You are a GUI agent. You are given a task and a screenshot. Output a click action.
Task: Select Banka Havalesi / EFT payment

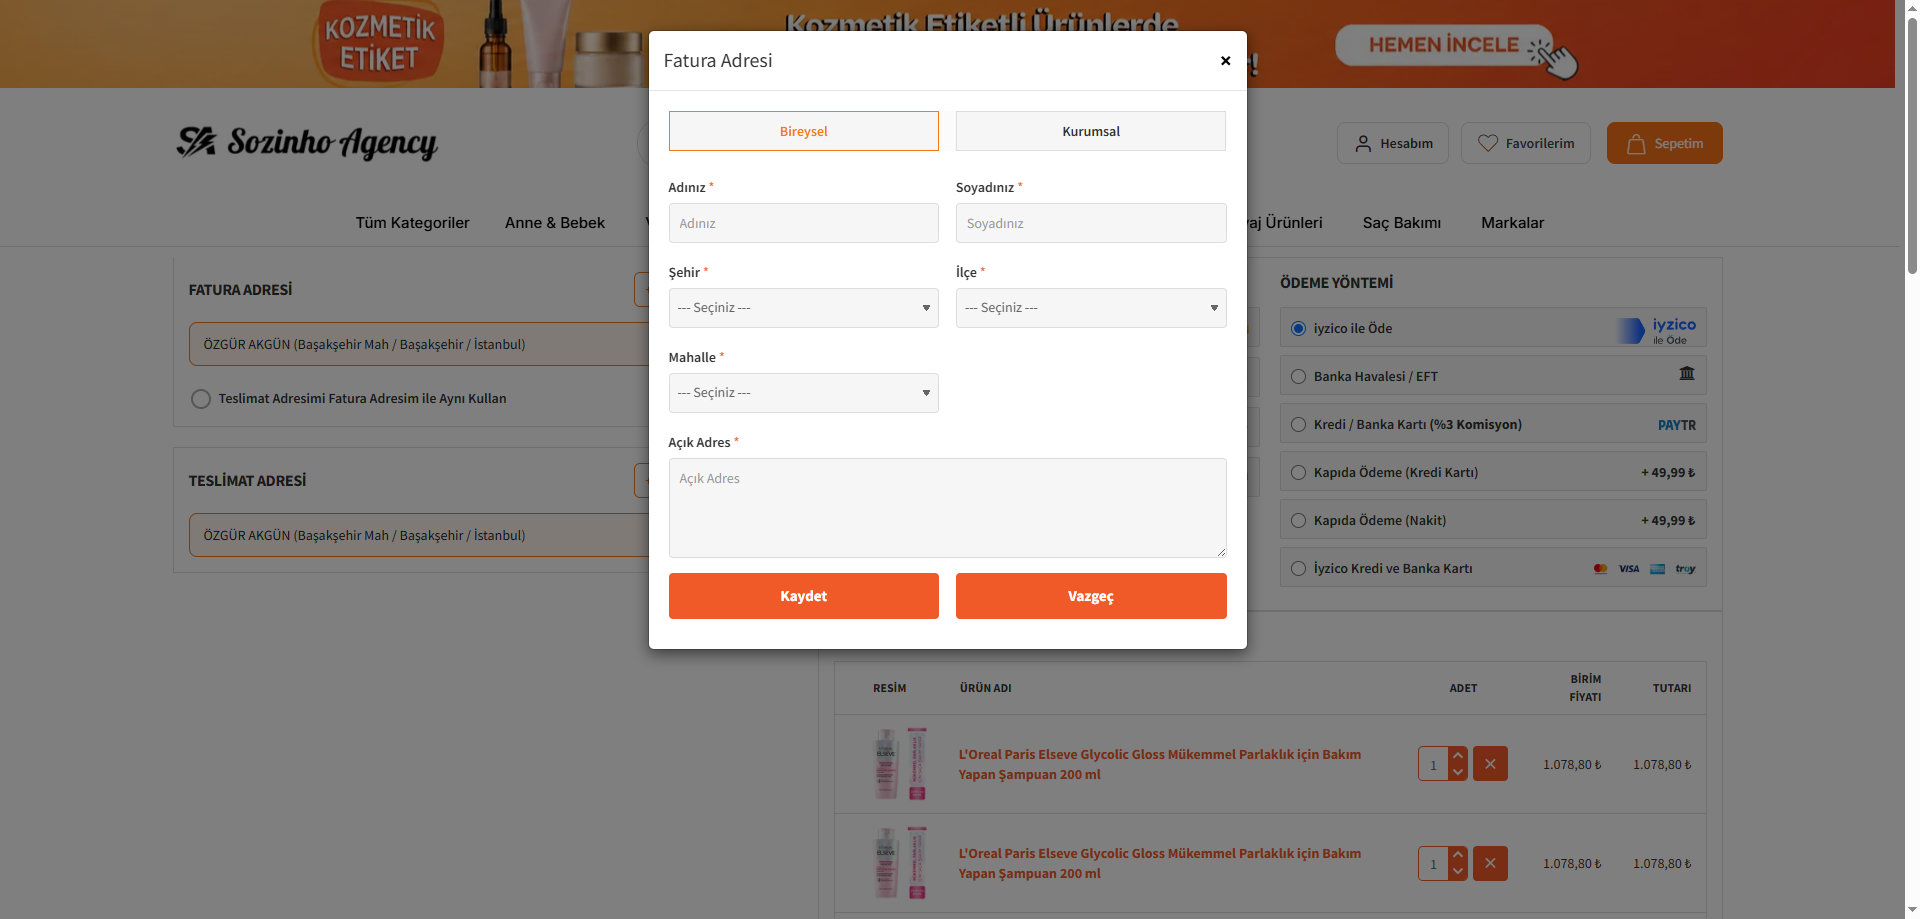click(1493, 376)
